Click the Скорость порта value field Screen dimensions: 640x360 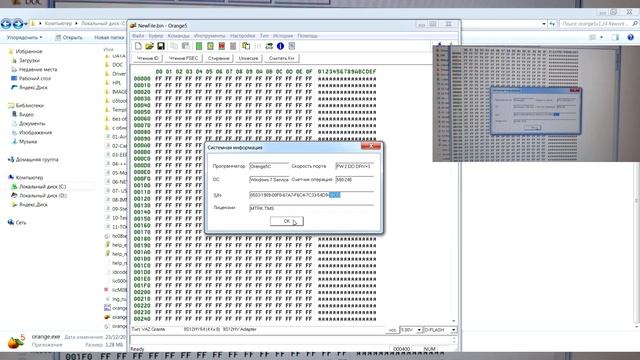[x=354, y=167]
